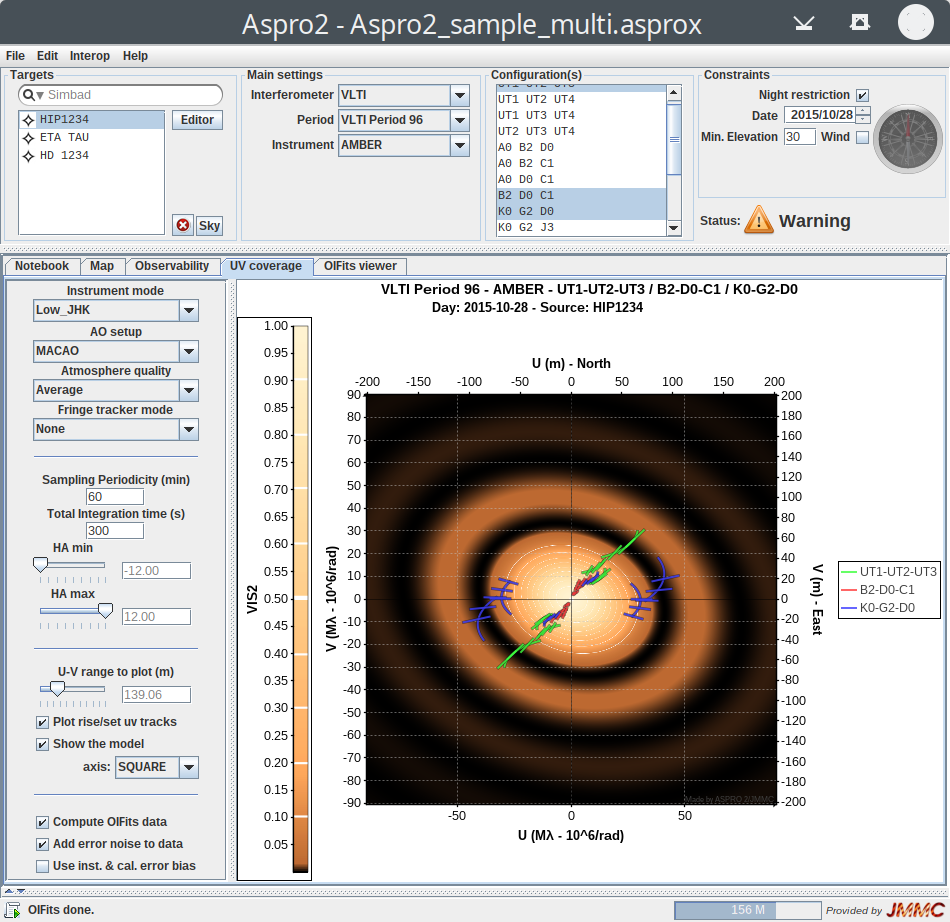Click the HIP1234 target star icon
950x922 pixels.
click(x=28, y=120)
